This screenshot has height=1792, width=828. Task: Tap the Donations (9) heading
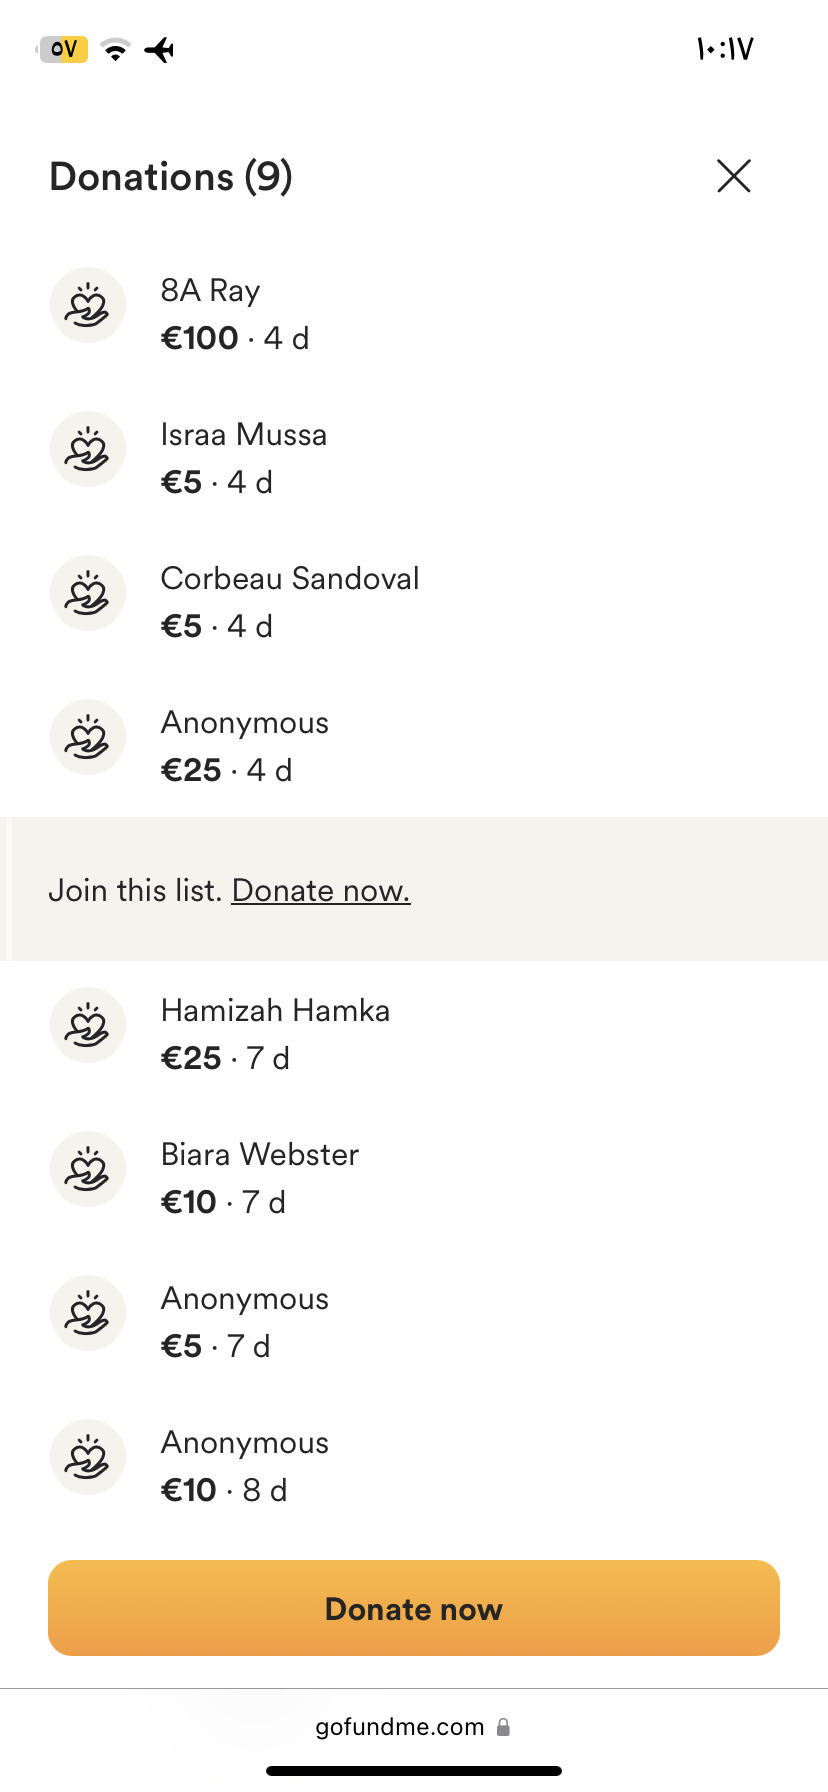(171, 176)
